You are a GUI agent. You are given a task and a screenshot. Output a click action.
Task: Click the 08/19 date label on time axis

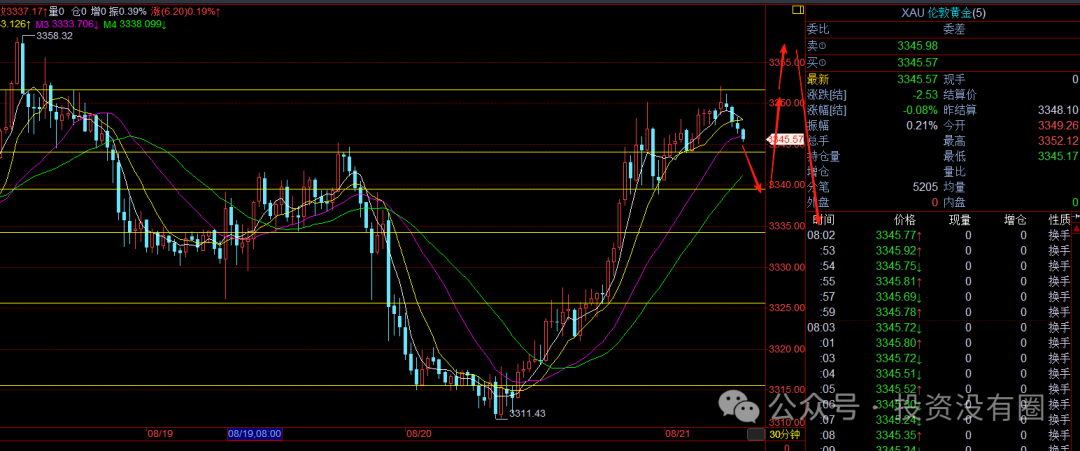(x=160, y=434)
